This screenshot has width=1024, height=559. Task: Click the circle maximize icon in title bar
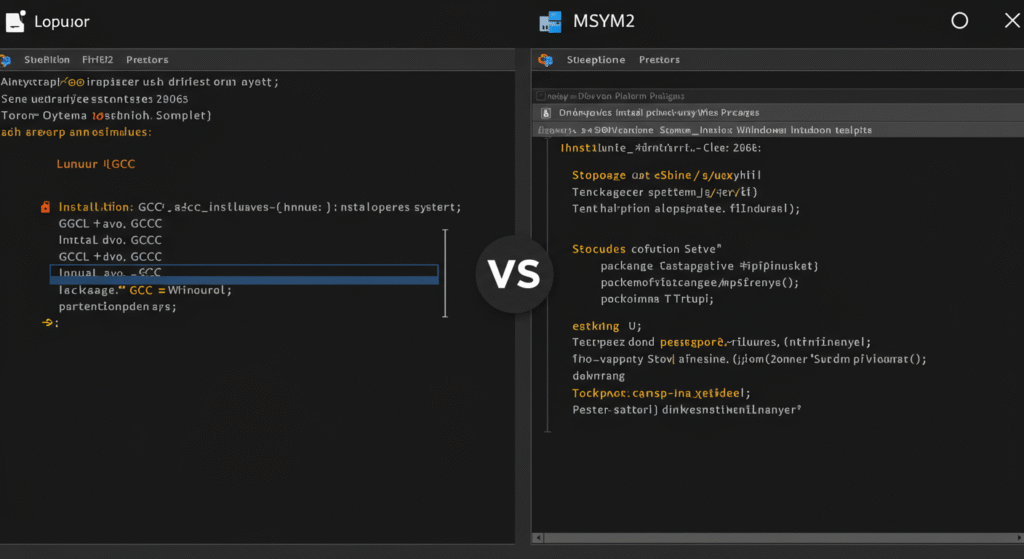(x=959, y=21)
